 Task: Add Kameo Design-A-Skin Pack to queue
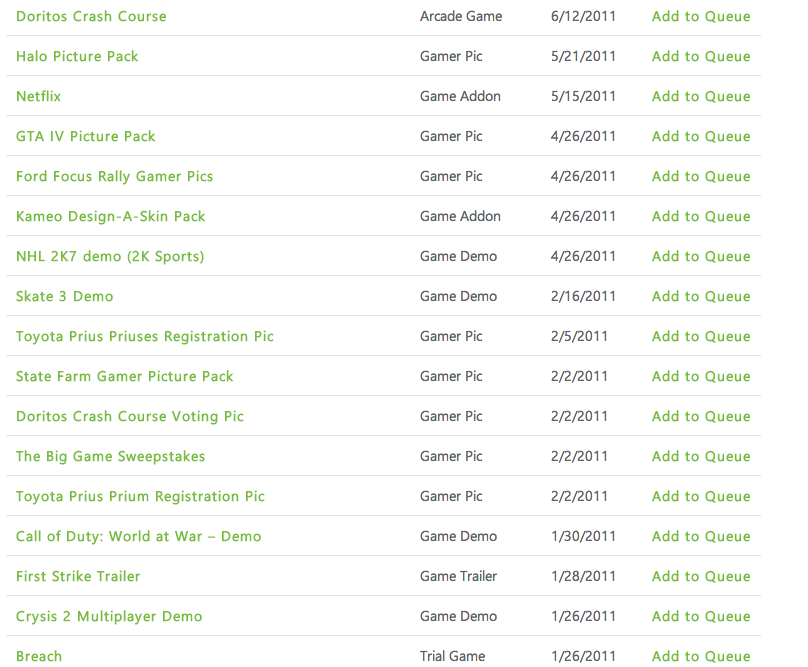(701, 216)
